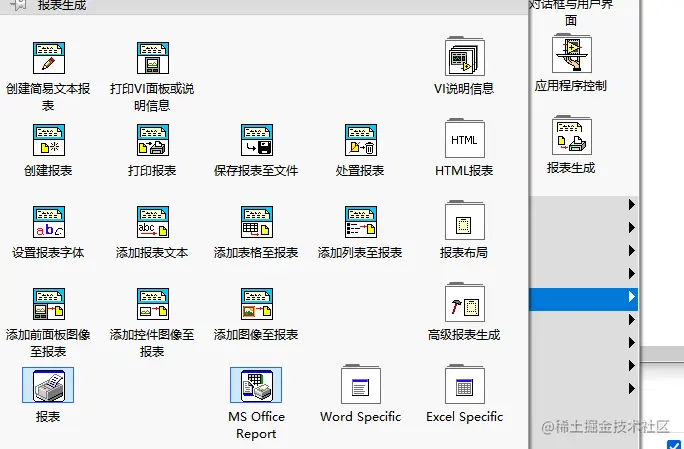Select the MS Office Report Express VI

point(256,385)
